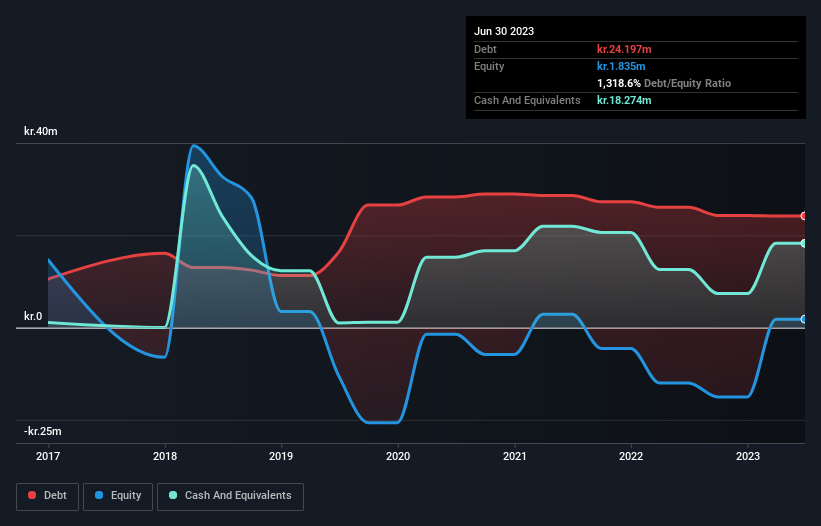The height and width of the screenshot is (526, 821).
Task: Toggle Cash And Equivalents legend button
Action: click(x=230, y=496)
